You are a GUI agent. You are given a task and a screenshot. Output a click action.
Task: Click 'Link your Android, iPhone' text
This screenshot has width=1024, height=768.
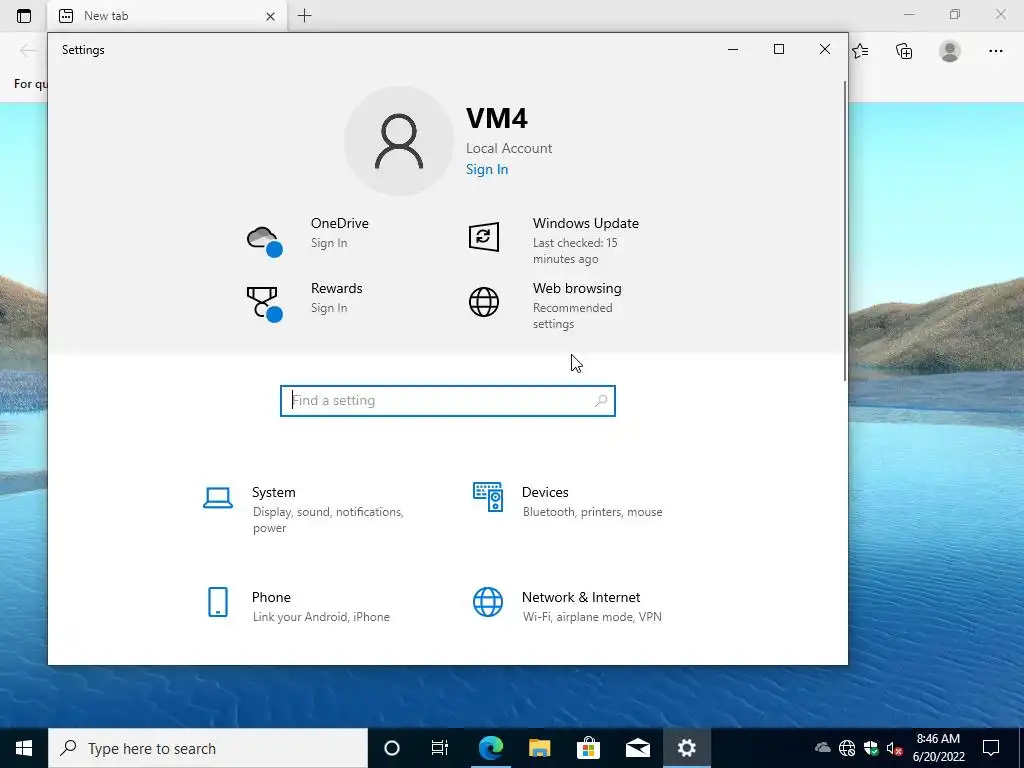tap(321, 616)
